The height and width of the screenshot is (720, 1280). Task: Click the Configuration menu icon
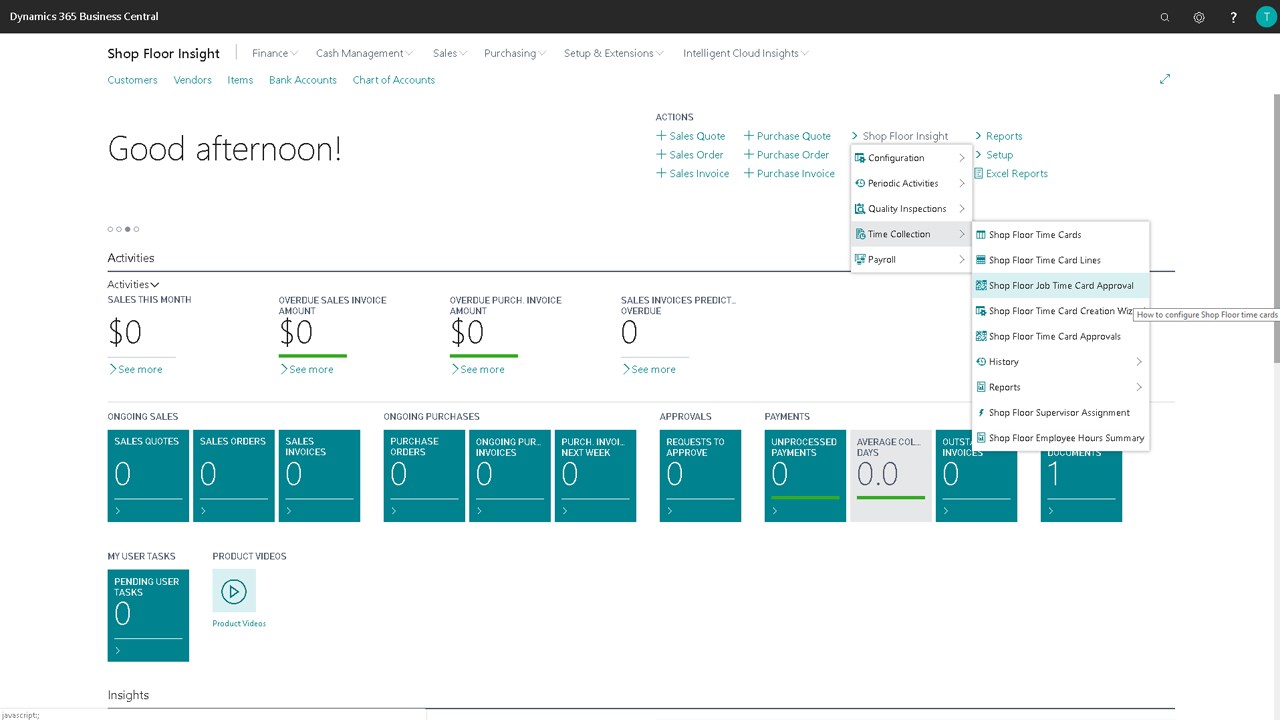[x=860, y=158]
